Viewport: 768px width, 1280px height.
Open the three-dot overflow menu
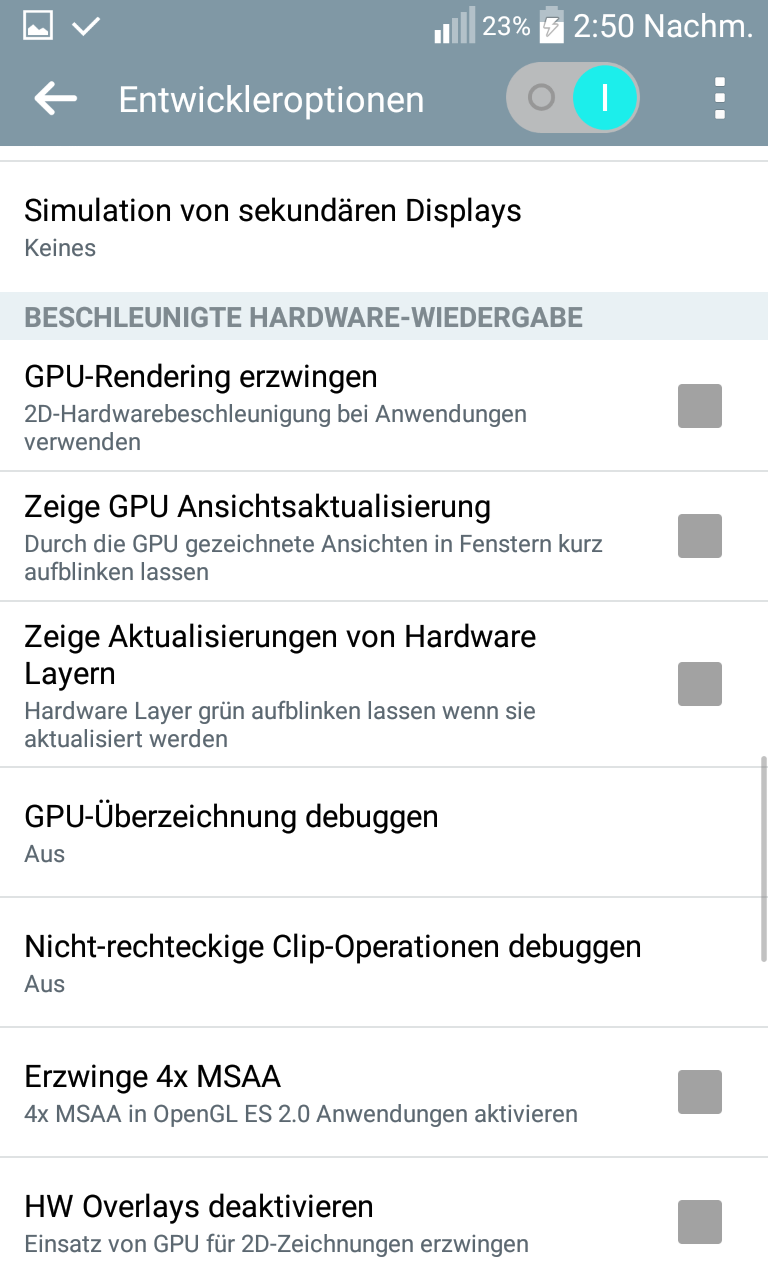click(x=719, y=98)
